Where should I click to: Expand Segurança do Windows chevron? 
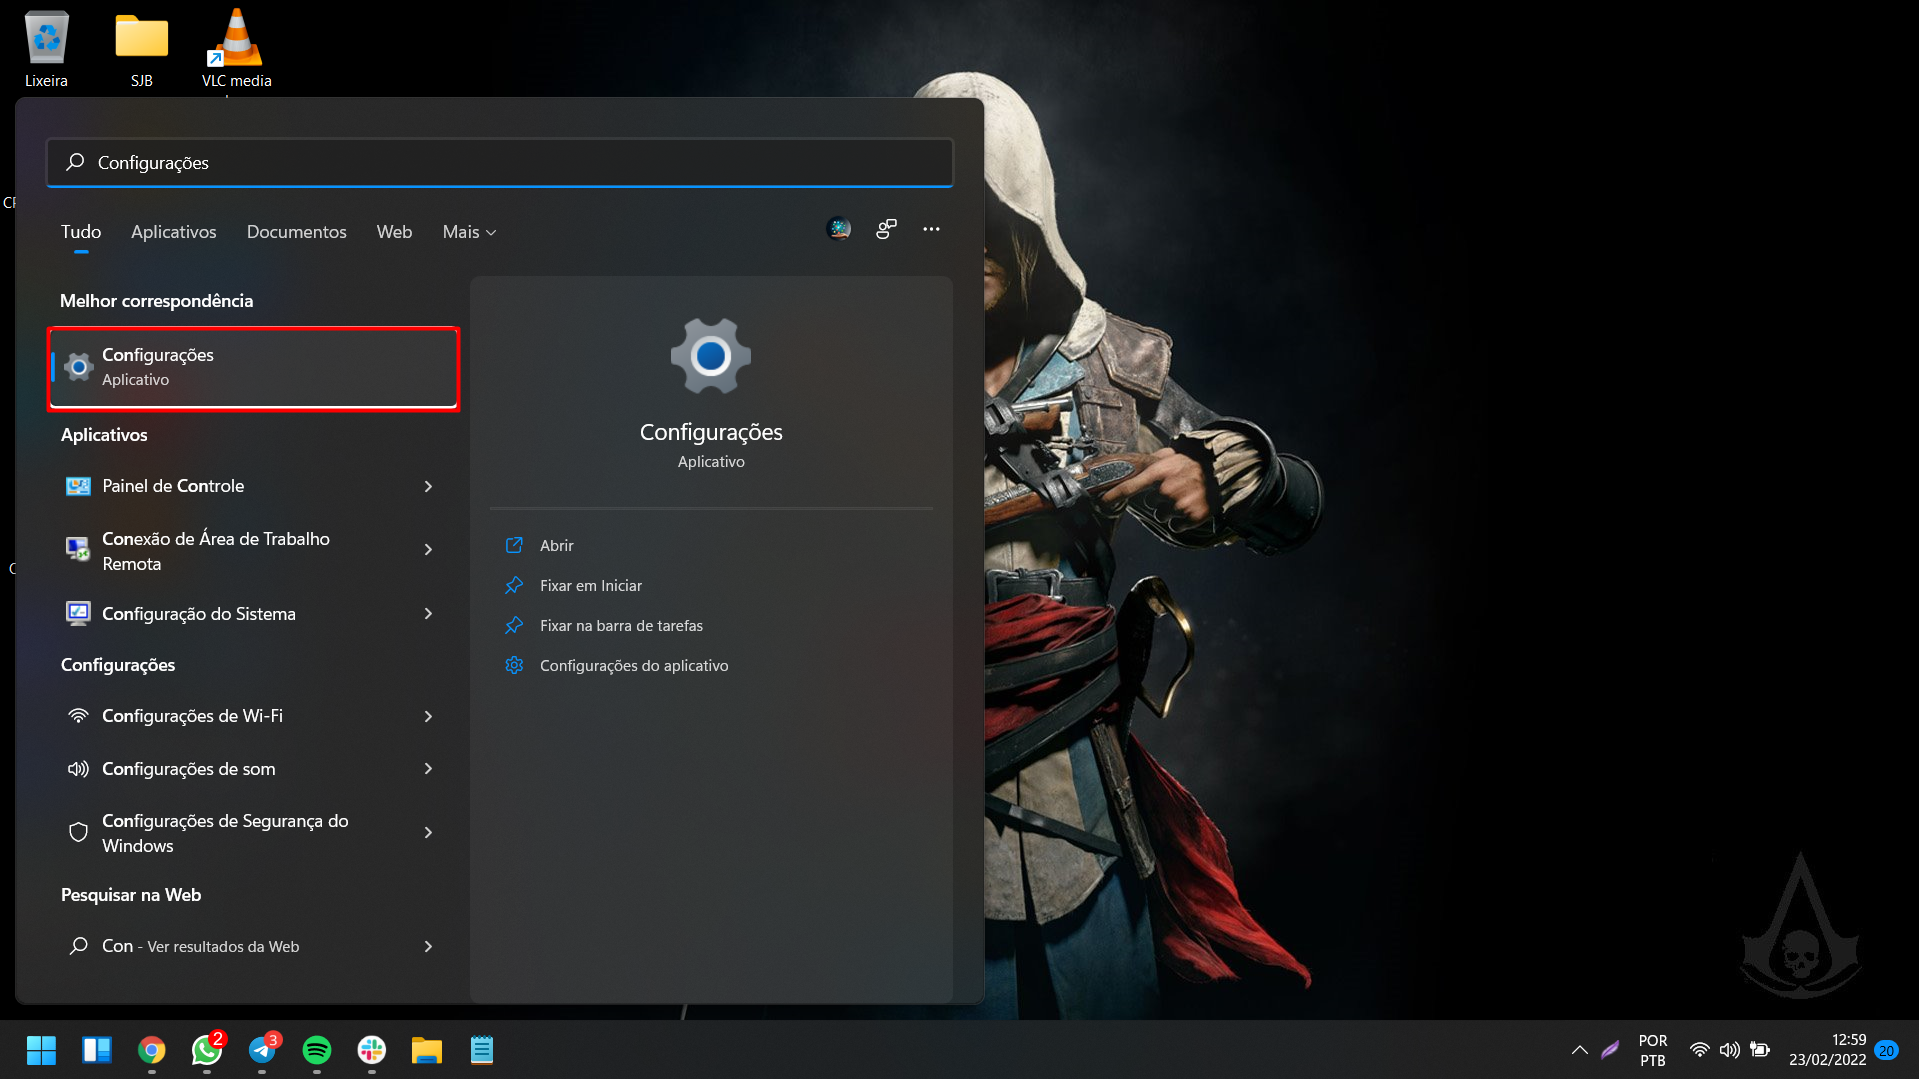428,832
